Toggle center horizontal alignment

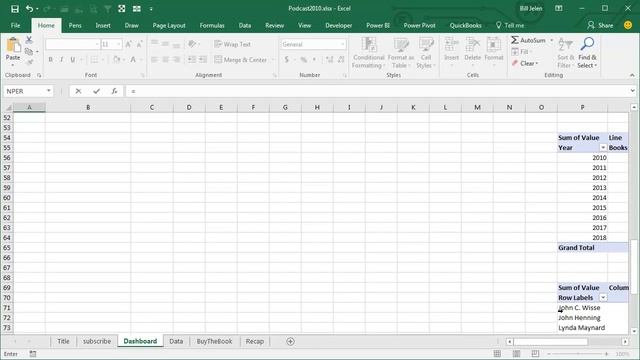[165, 60]
